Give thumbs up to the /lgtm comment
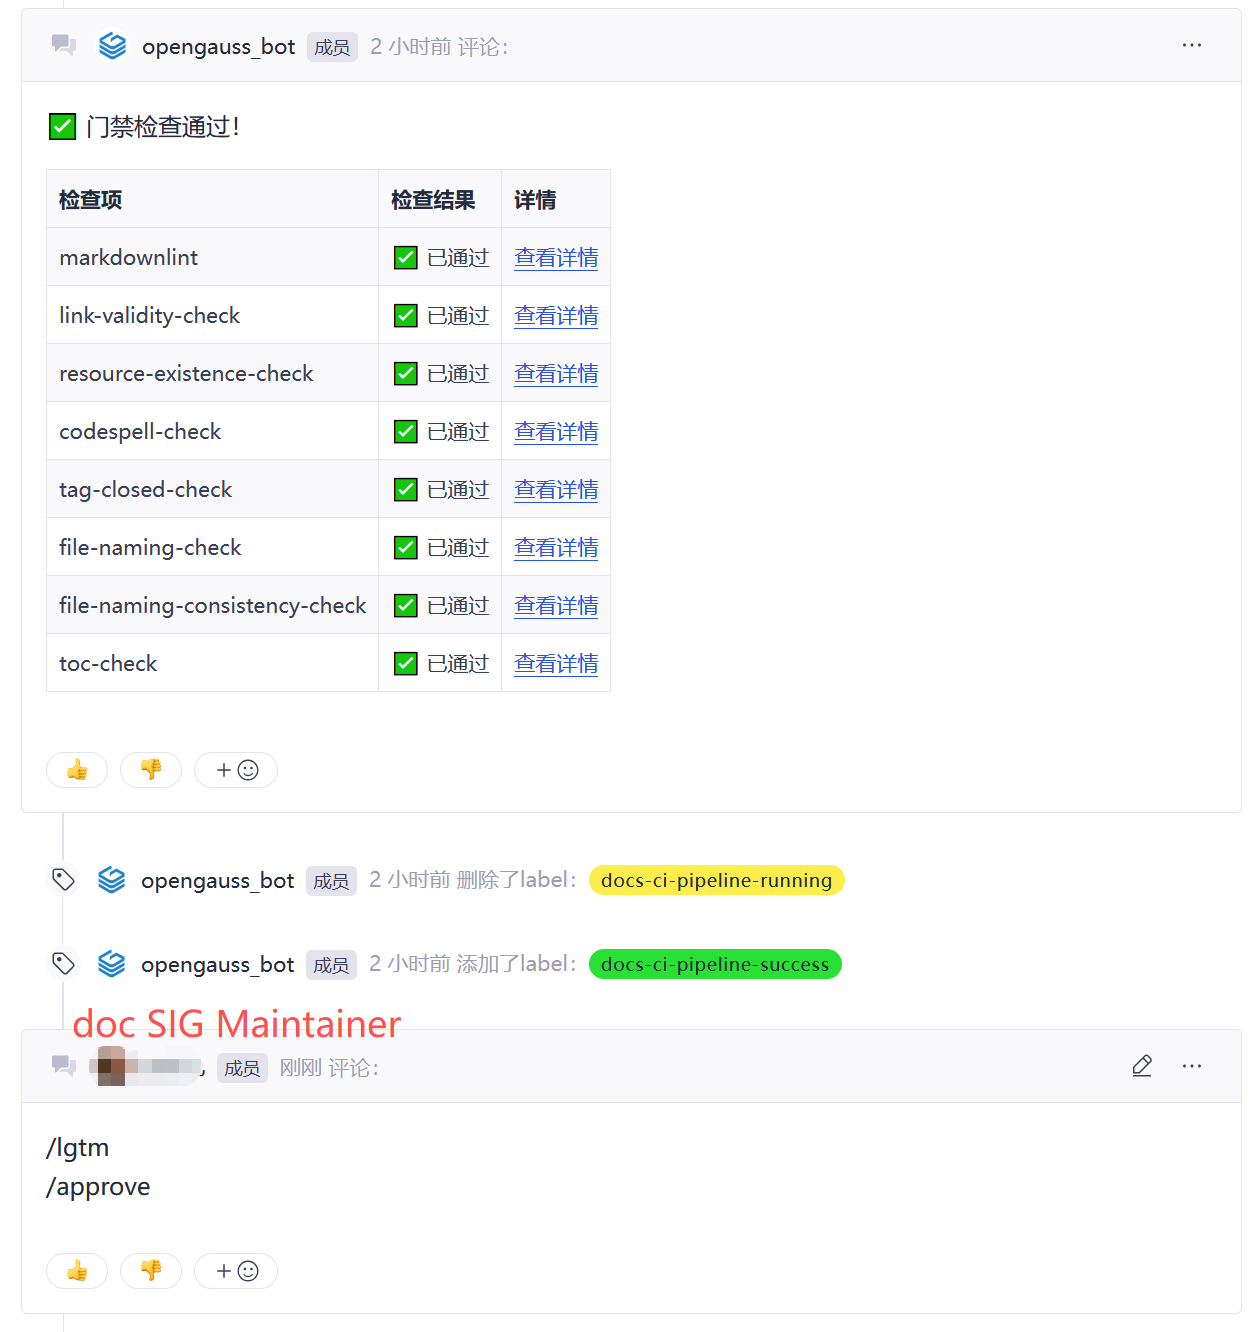The width and height of the screenshot is (1253, 1332). 77,1271
